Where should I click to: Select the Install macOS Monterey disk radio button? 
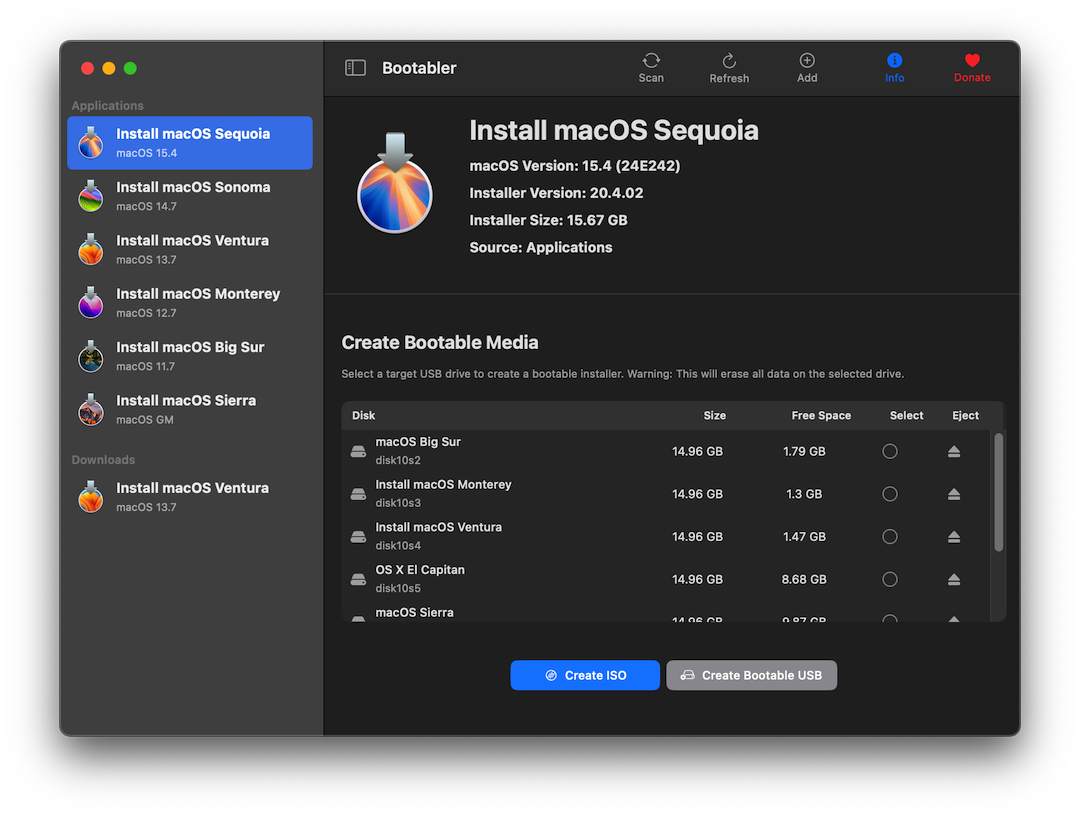[x=890, y=494]
